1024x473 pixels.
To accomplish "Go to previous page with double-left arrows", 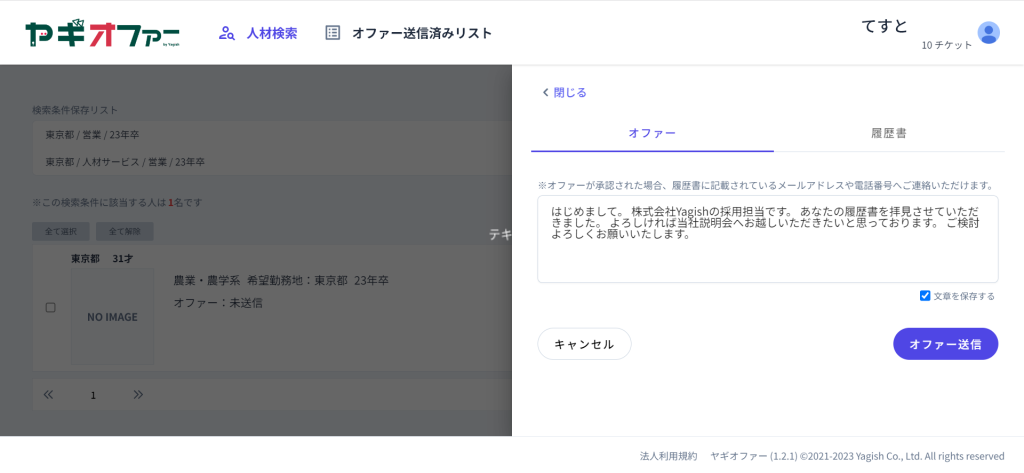I will pyautogui.click(x=48, y=395).
